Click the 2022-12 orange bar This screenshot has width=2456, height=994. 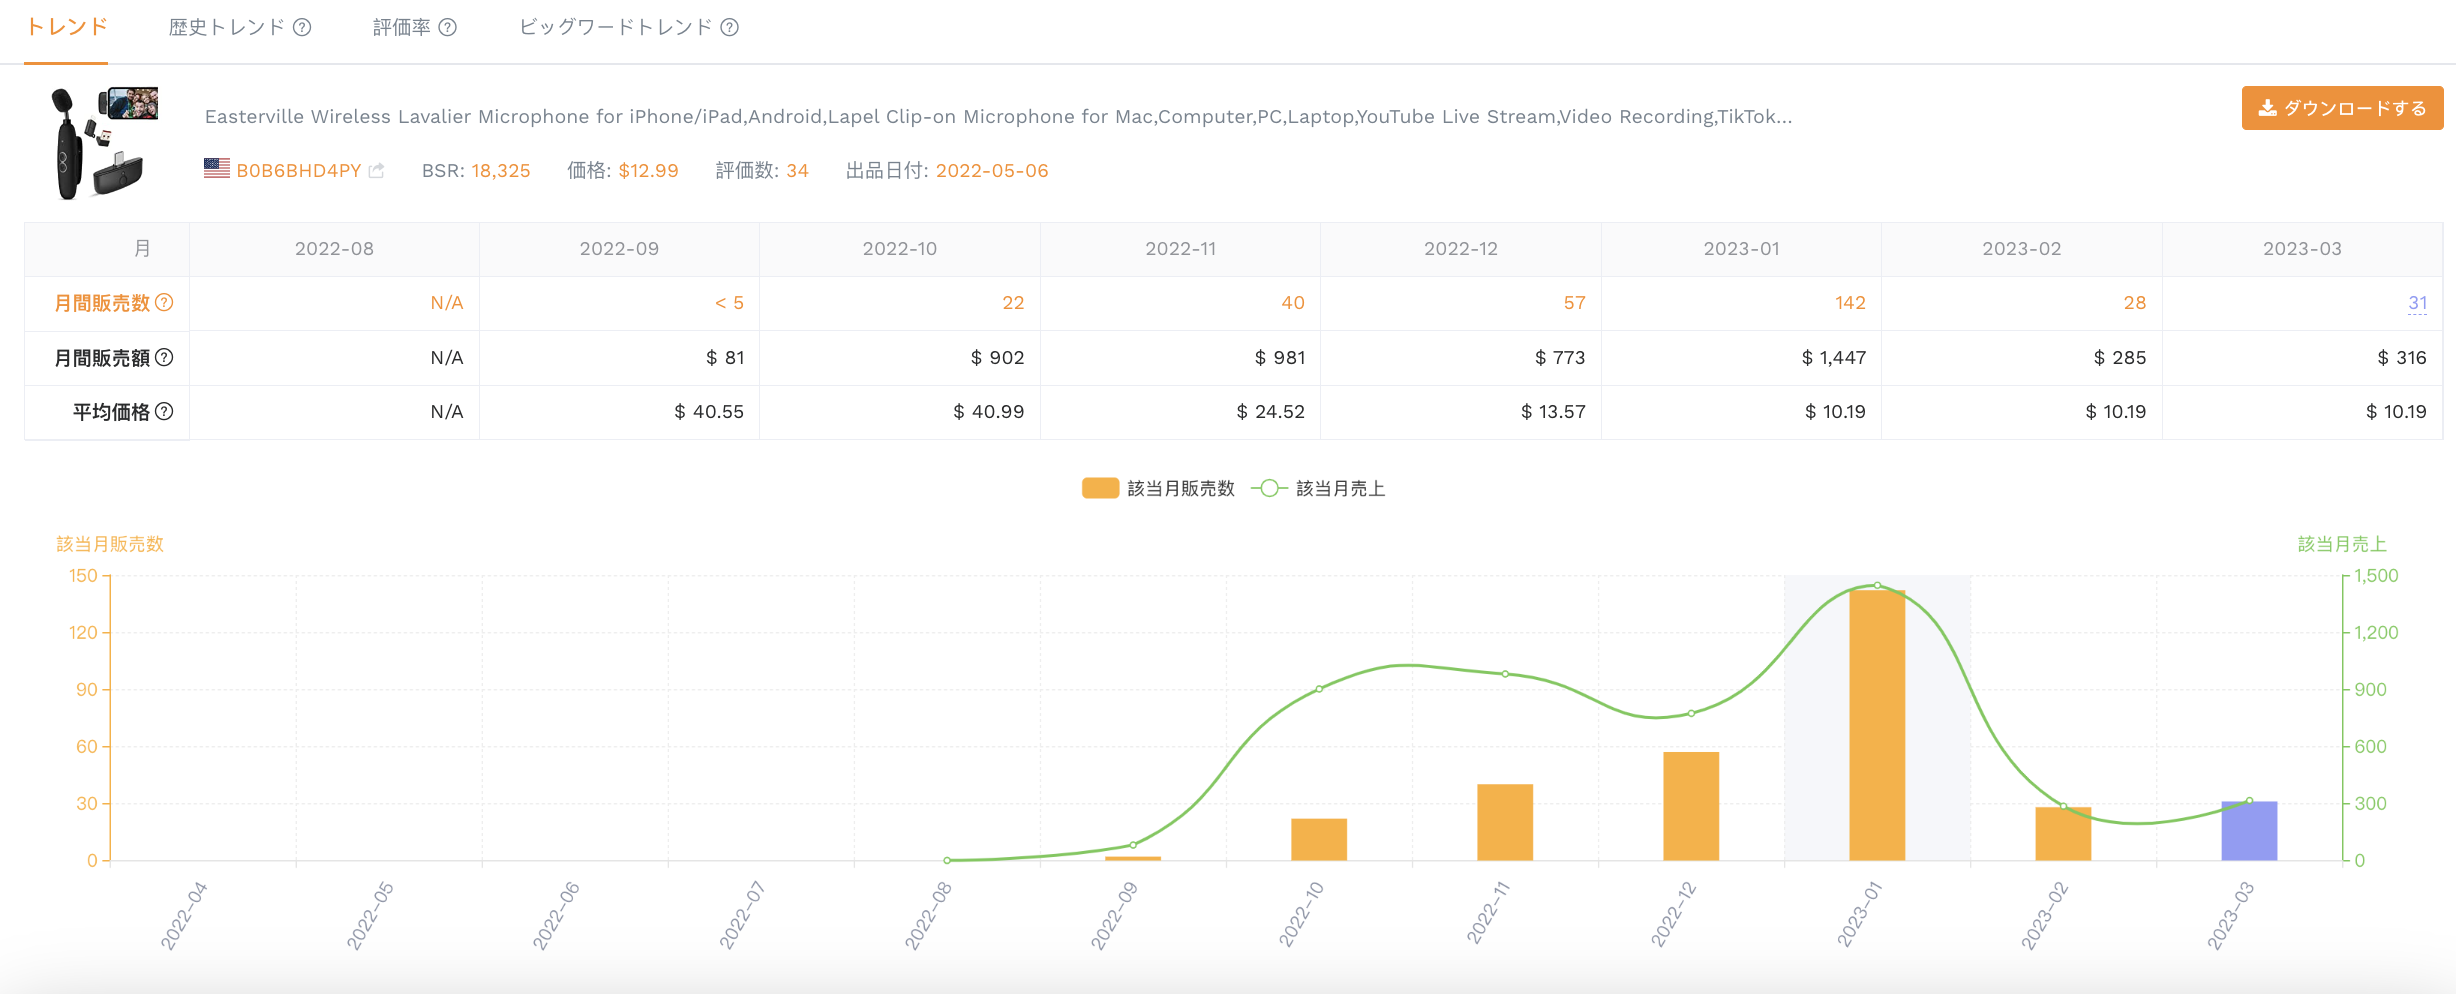coord(1691,806)
